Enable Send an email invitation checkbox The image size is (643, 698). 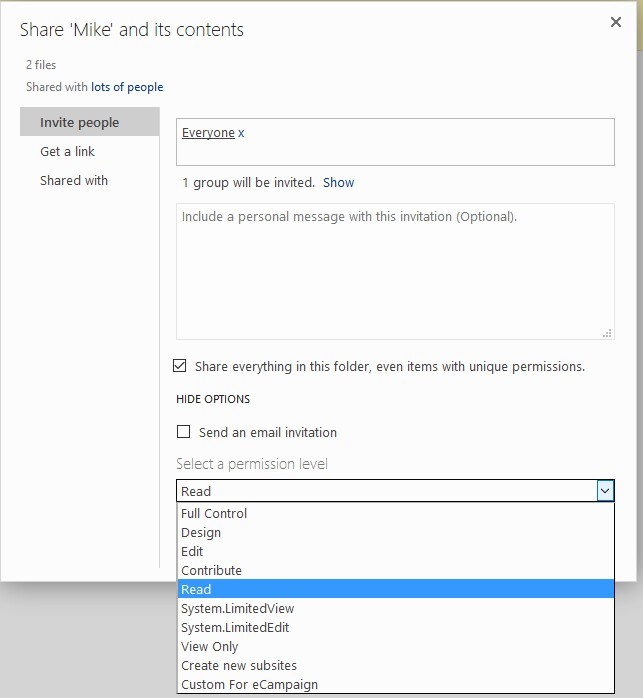pos(183,432)
